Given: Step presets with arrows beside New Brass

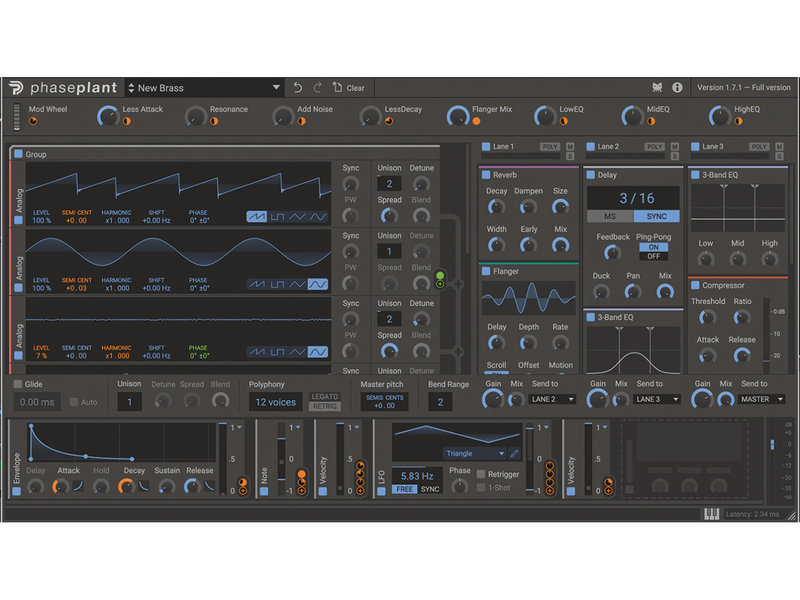Looking at the screenshot, I should click(131, 88).
